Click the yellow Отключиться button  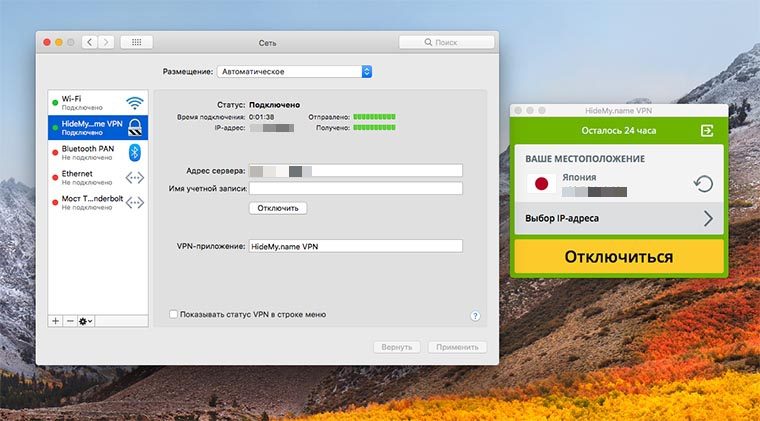[x=619, y=256]
